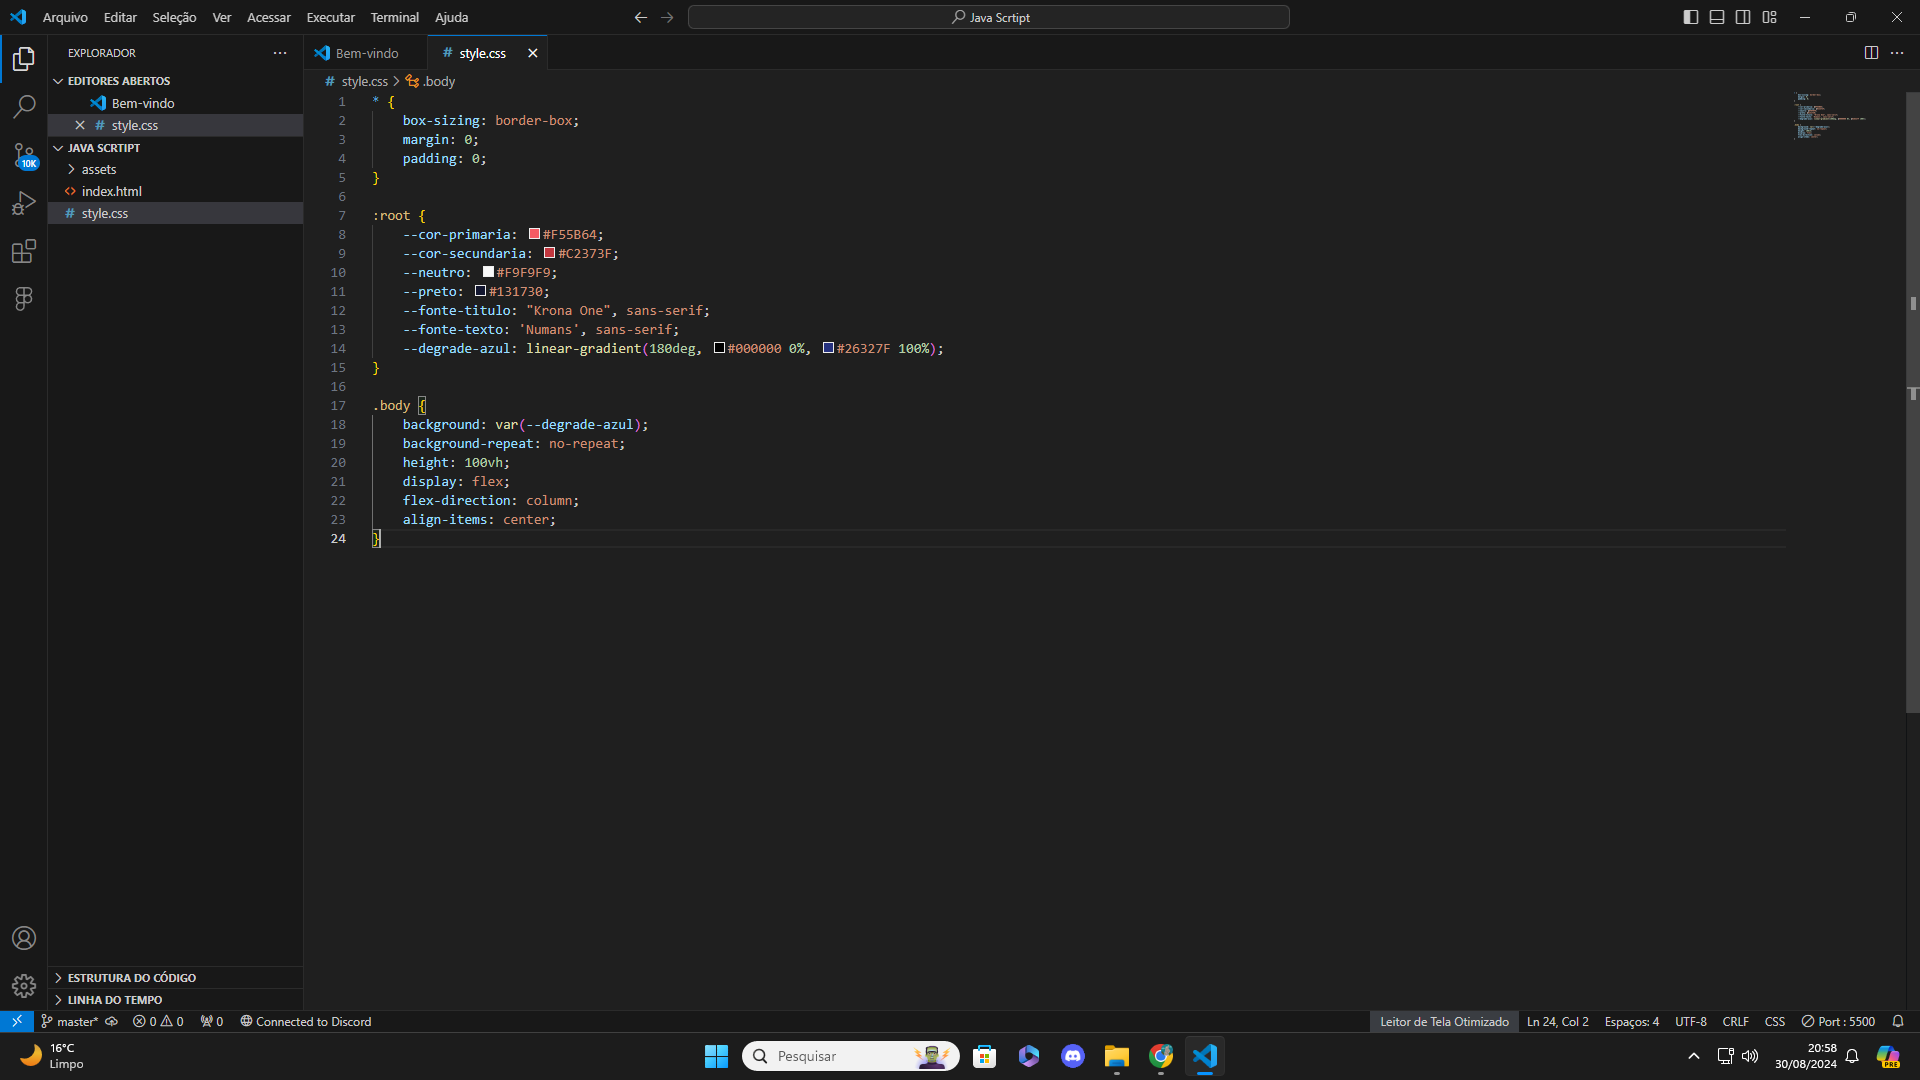Click Ln 24, Col 2 go to line

(x=1557, y=1021)
